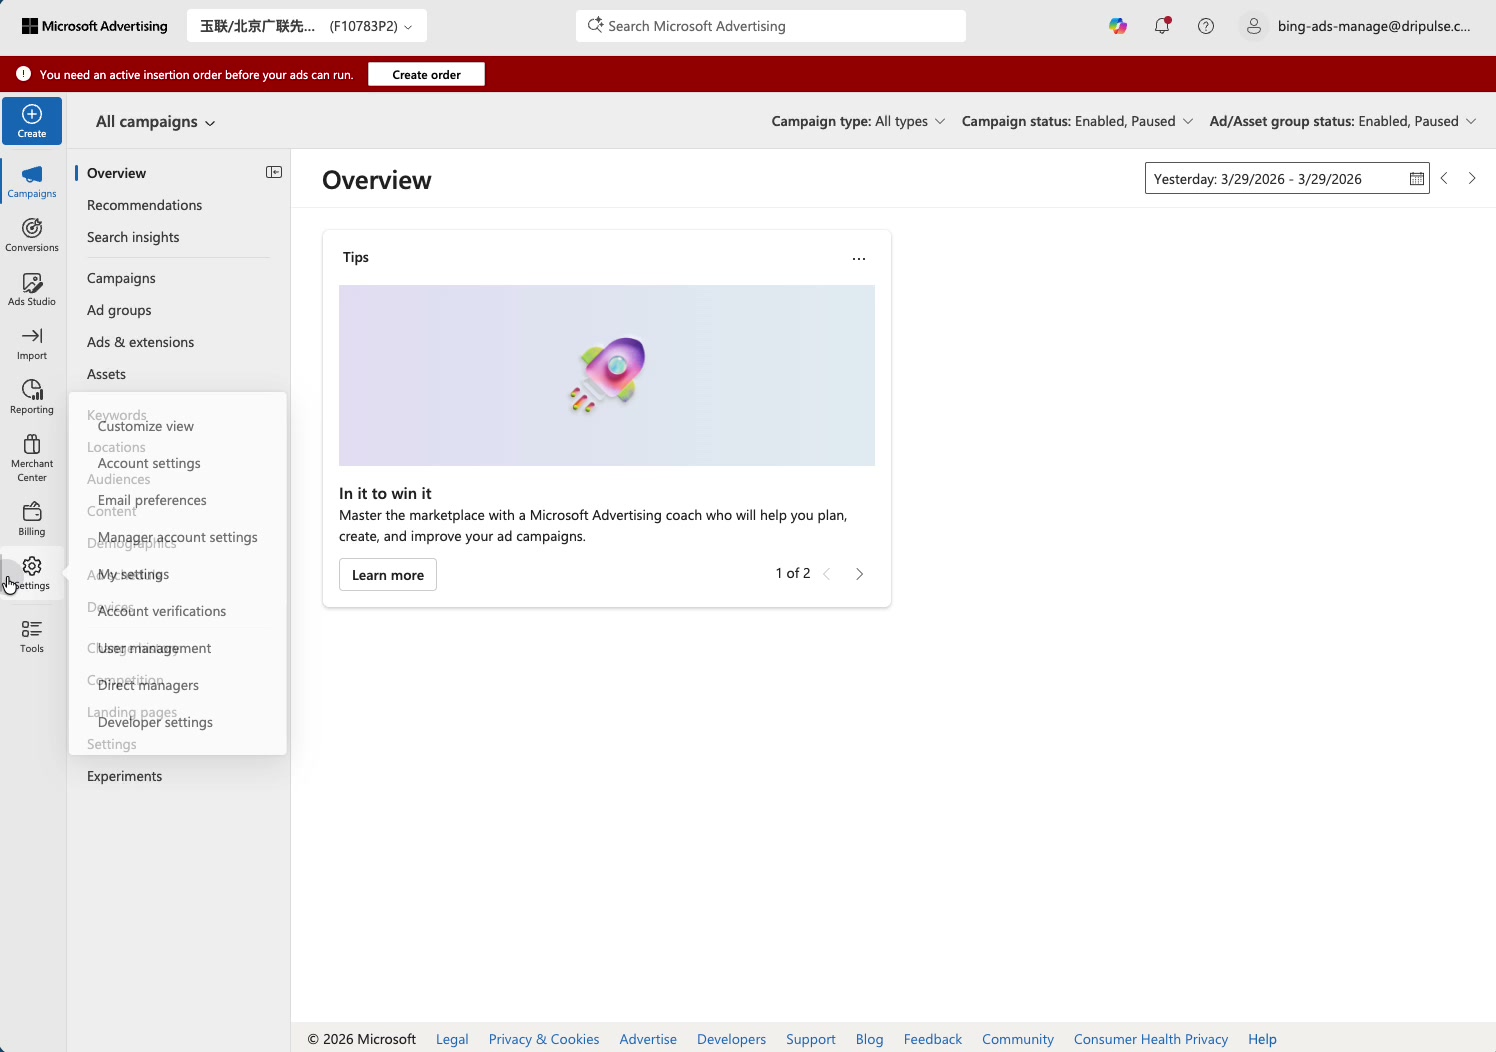1496x1052 pixels.
Task: Open the Campaign type filter
Action: click(858, 121)
